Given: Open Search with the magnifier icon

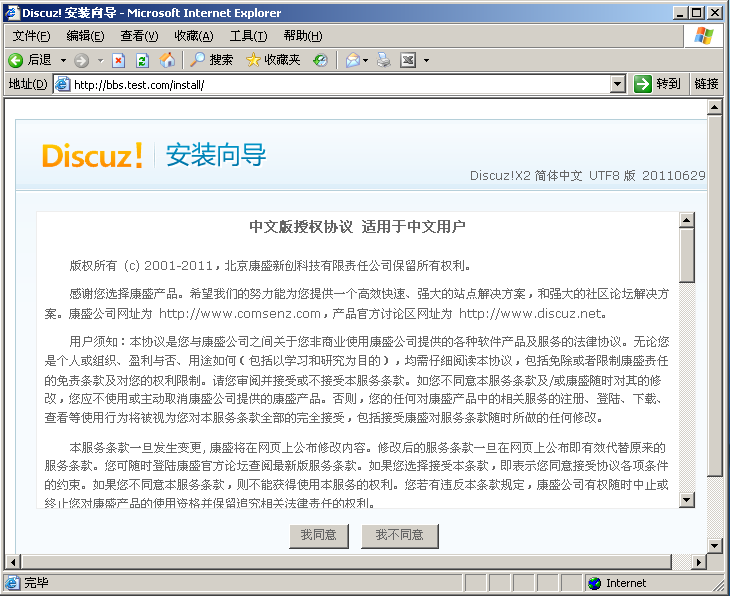Looking at the screenshot, I should [x=198, y=60].
